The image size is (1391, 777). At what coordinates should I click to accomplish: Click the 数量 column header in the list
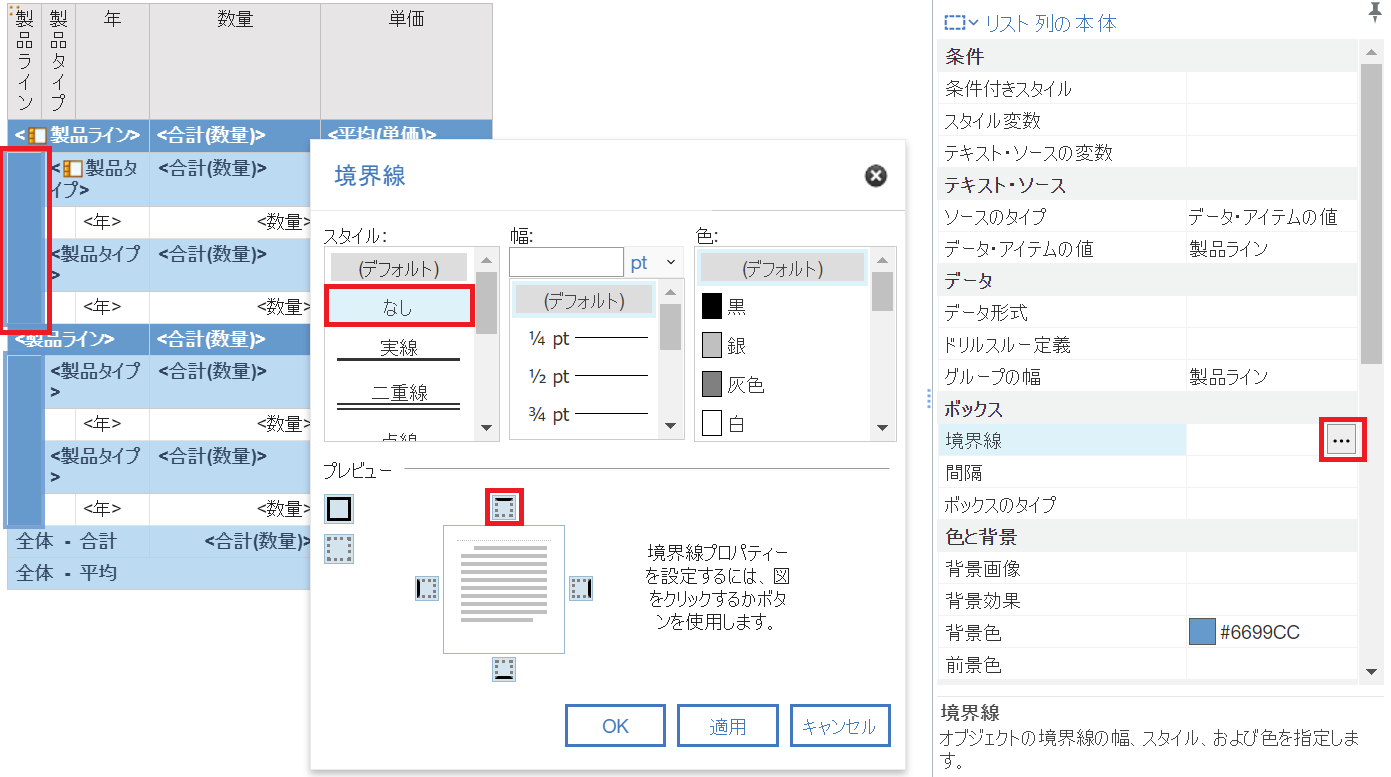tap(235, 61)
